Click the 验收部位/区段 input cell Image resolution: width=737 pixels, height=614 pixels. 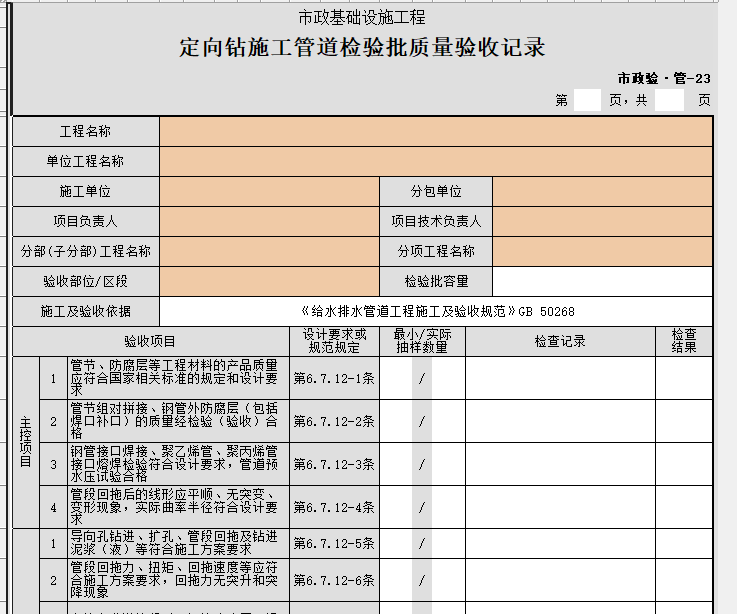(x=268, y=282)
